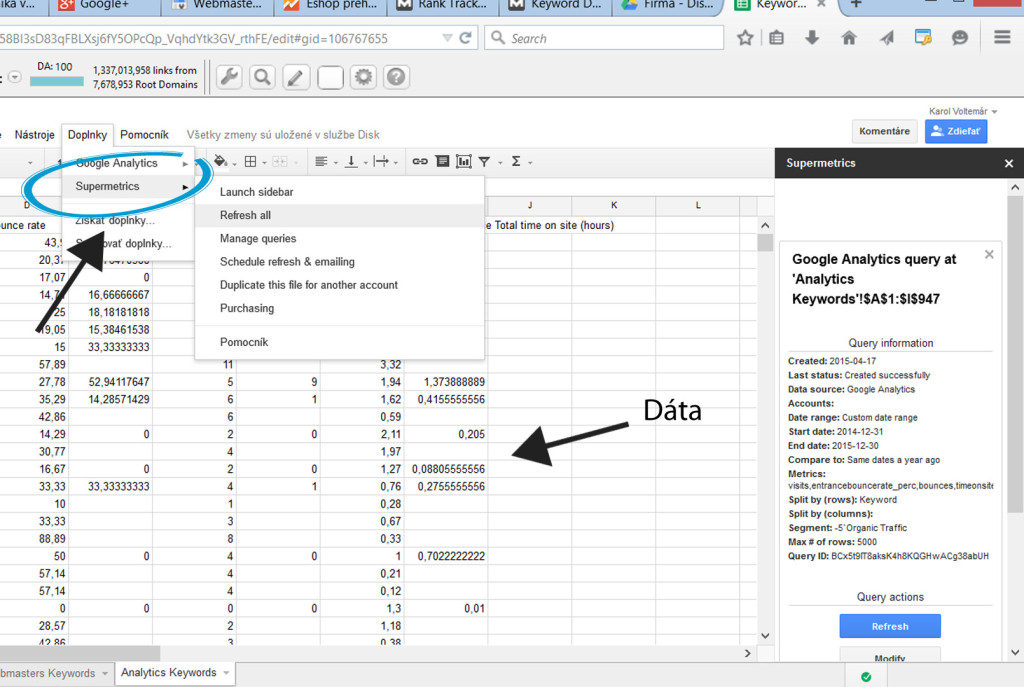Image resolution: width=1024 pixels, height=687 pixels.
Task: Open Analytics Keywords sheet tab dropdown
Action: pos(226,673)
